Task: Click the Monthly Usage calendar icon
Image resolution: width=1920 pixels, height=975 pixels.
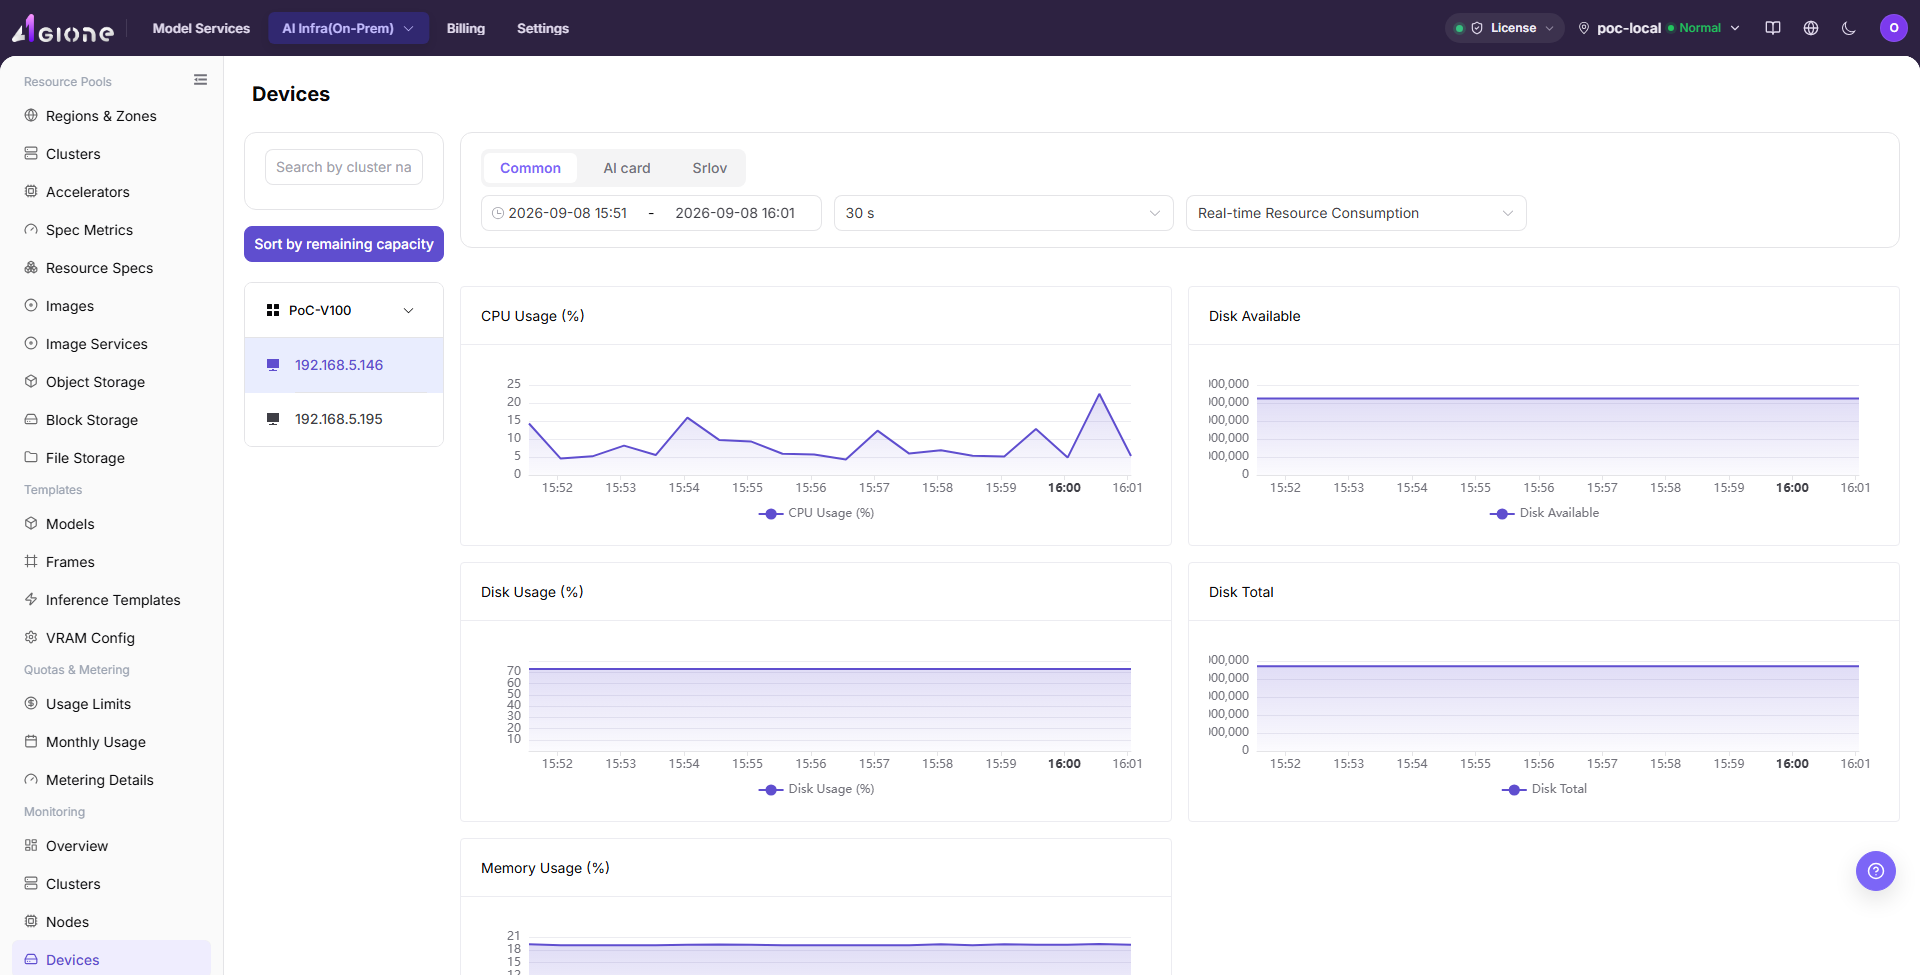Action: click(x=31, y=742)
